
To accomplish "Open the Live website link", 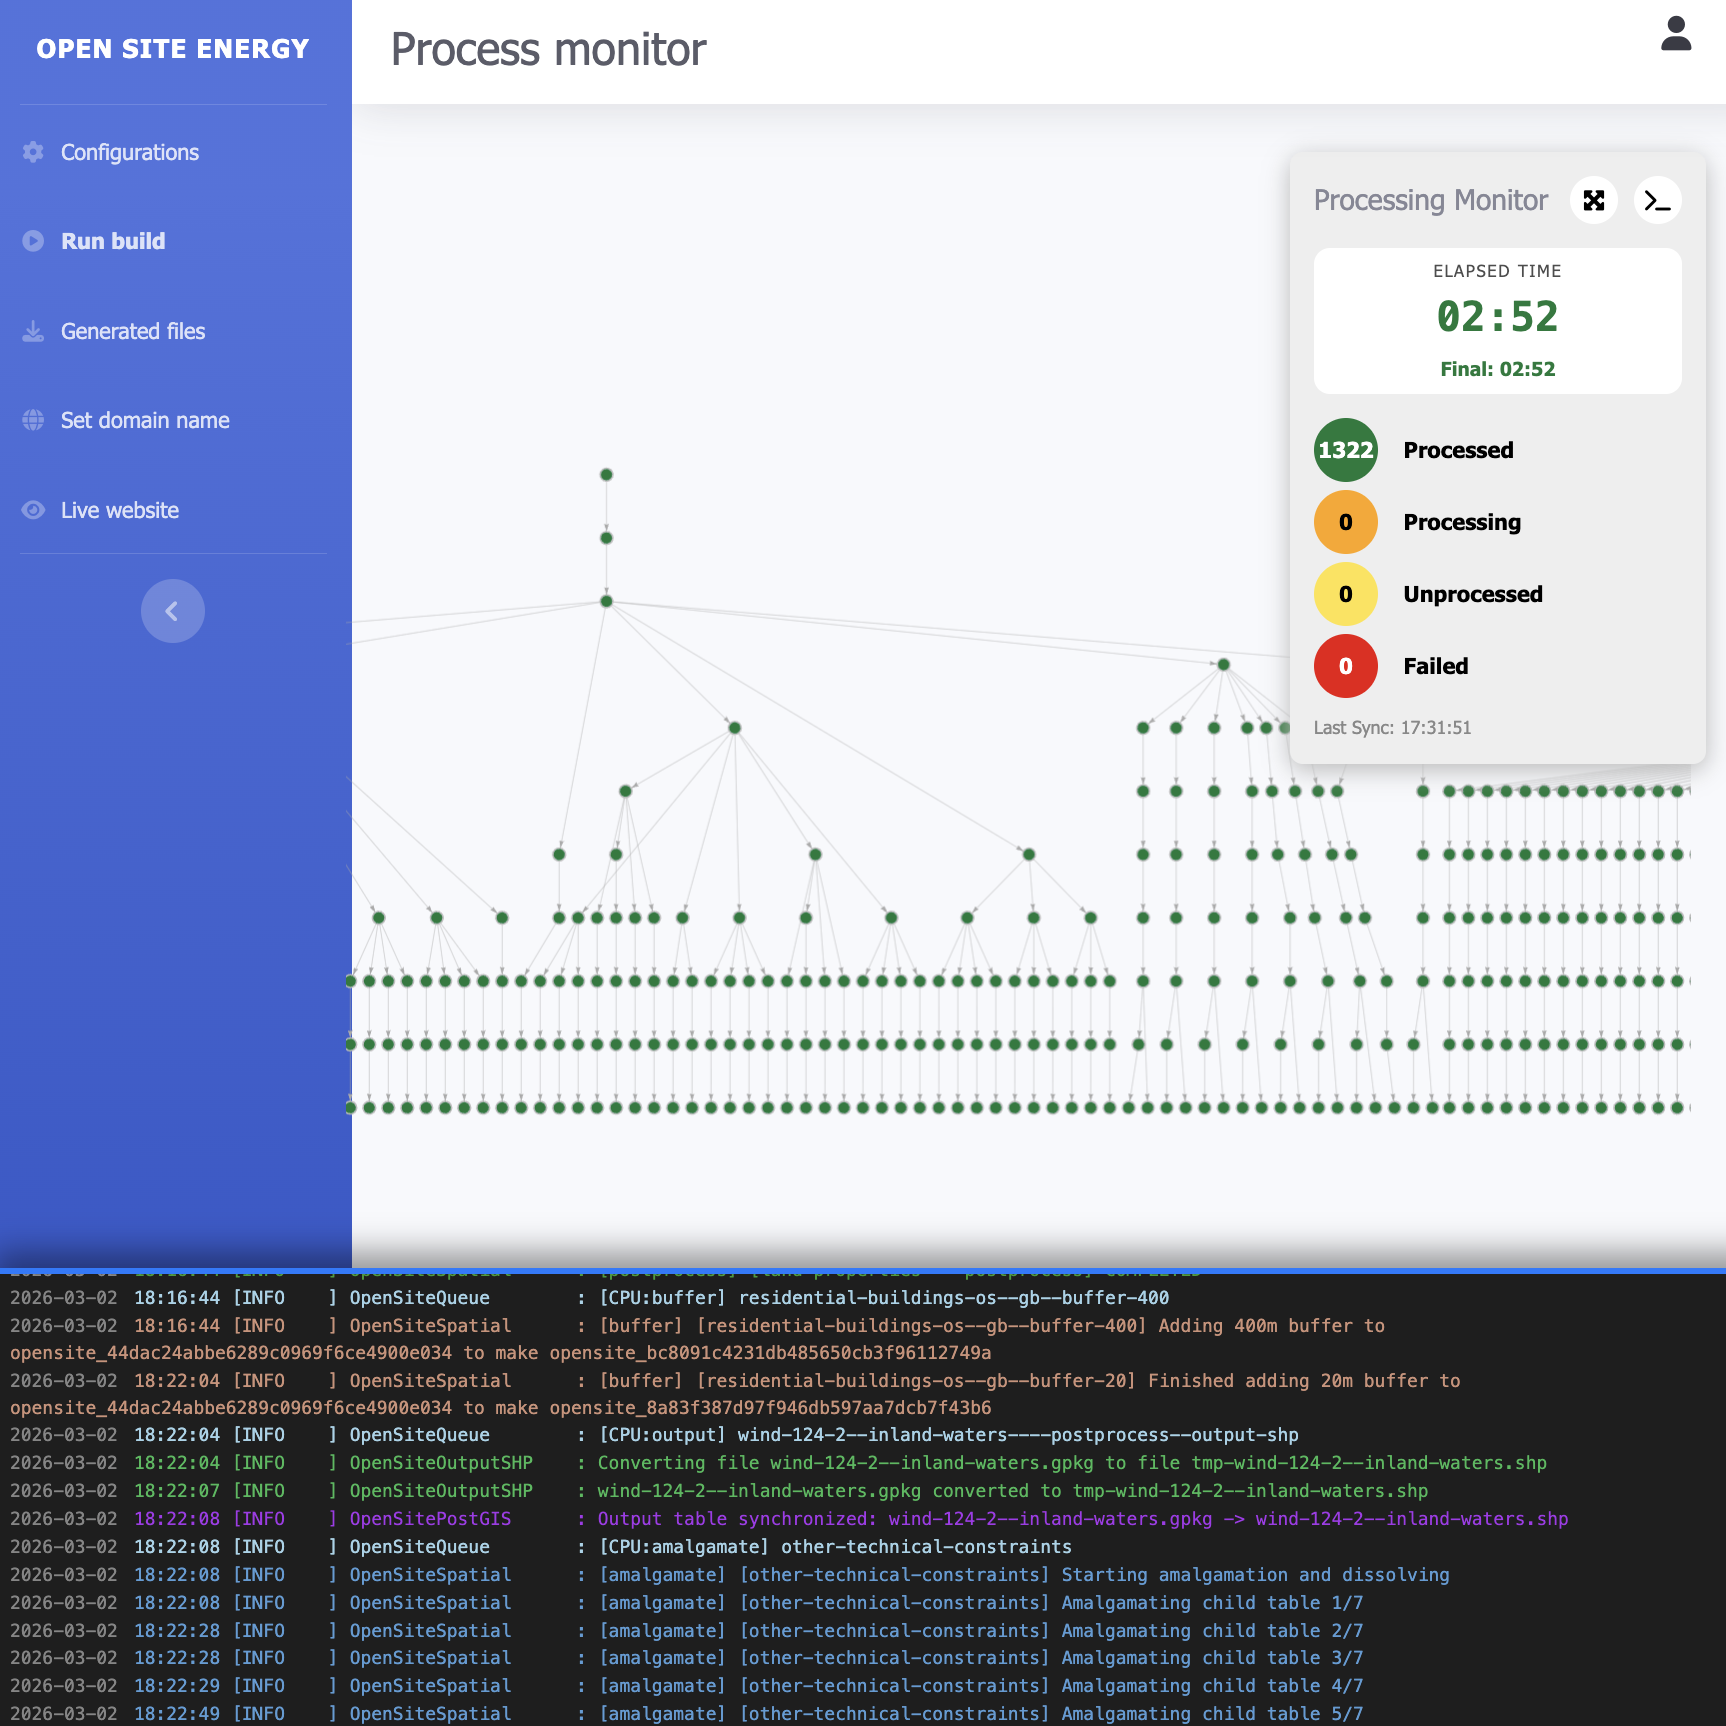I will point(120,510).
